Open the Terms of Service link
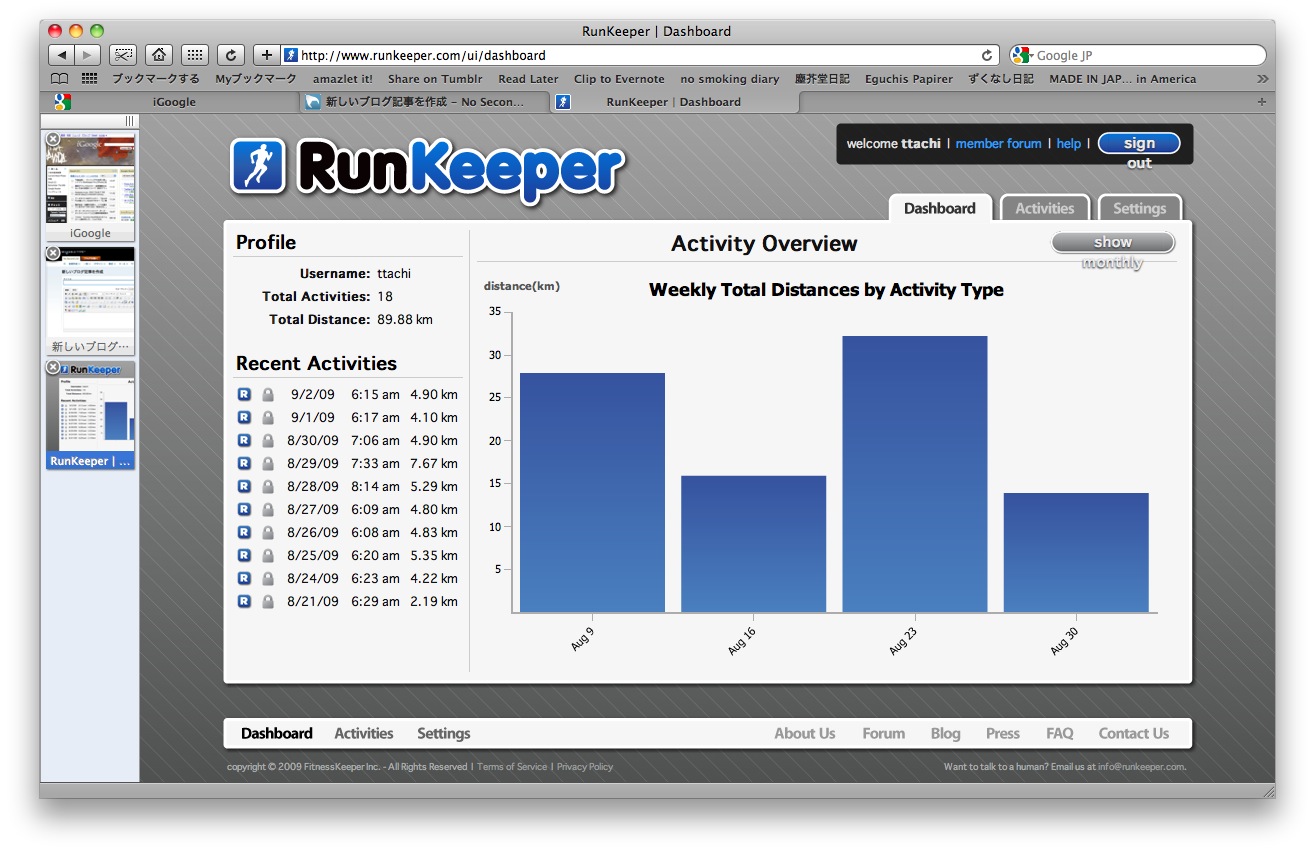This screenshot has width=1315, height=858. point(512,767)
